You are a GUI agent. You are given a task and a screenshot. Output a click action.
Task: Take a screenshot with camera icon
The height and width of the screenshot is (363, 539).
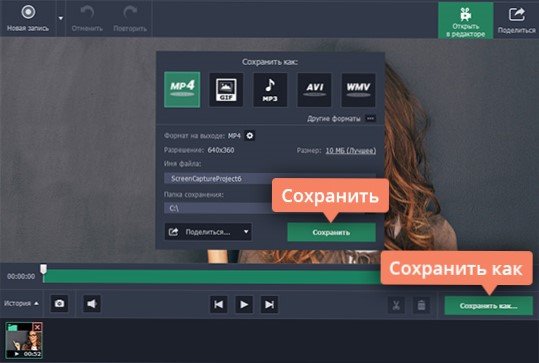(x=59, y=304)
